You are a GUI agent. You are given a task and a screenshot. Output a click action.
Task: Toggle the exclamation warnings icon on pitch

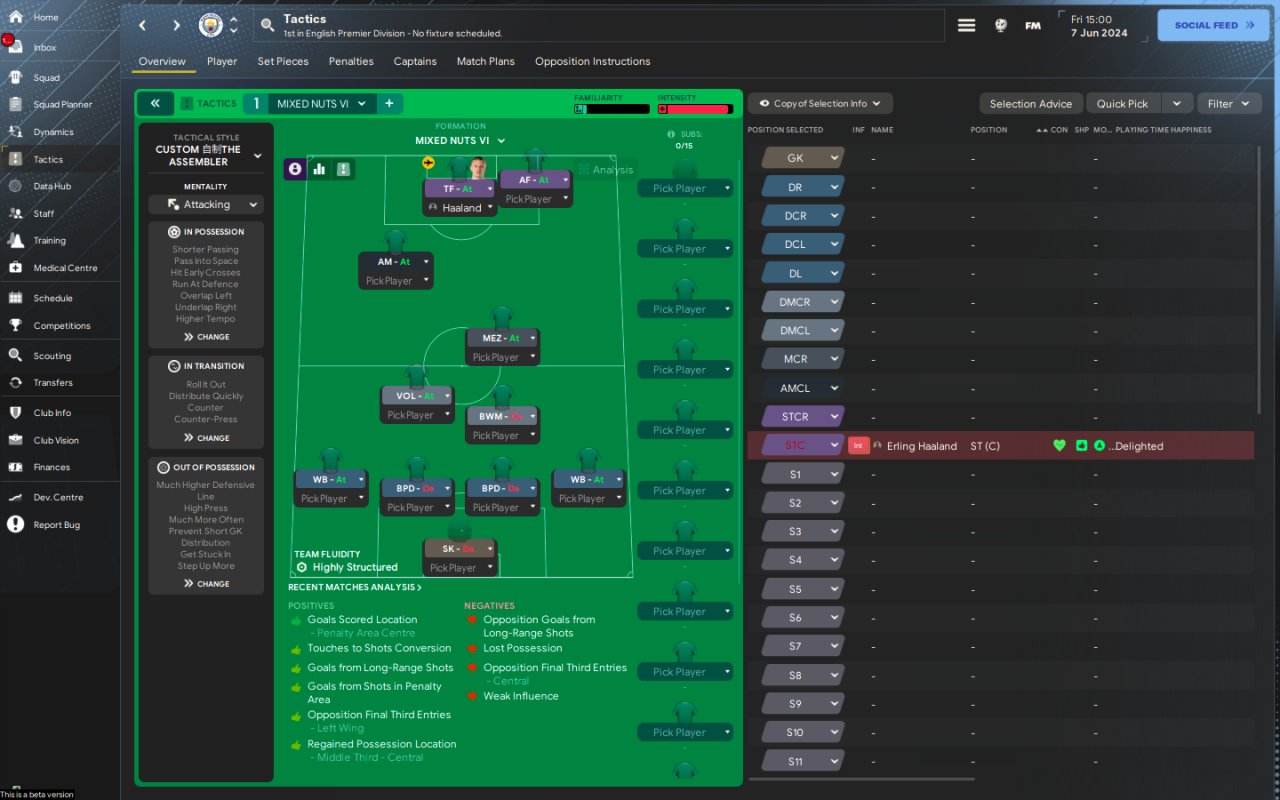pyautogui.click(x=344, y=169)
